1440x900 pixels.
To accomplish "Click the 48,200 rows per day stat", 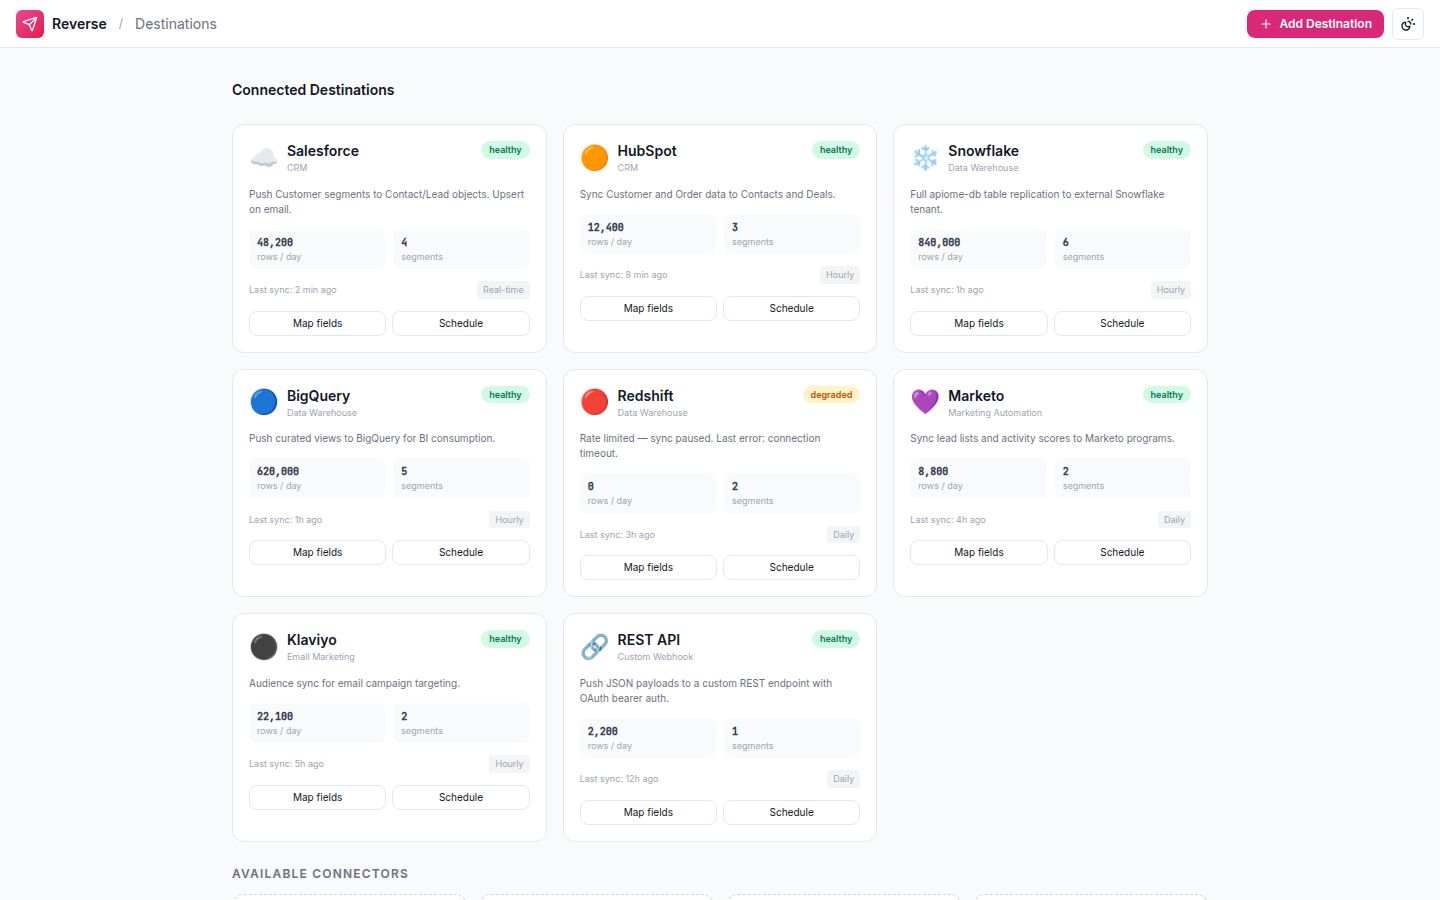I will 317,249.
